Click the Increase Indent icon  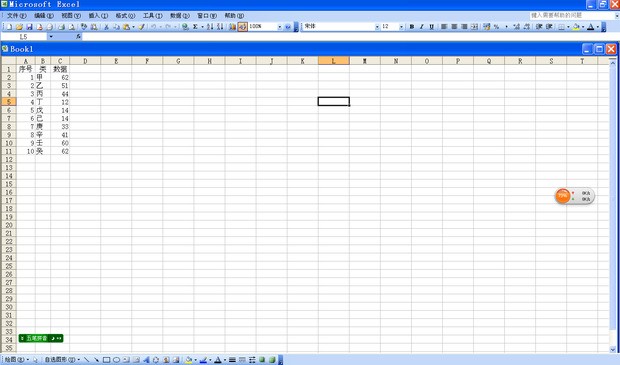(549, 26)
